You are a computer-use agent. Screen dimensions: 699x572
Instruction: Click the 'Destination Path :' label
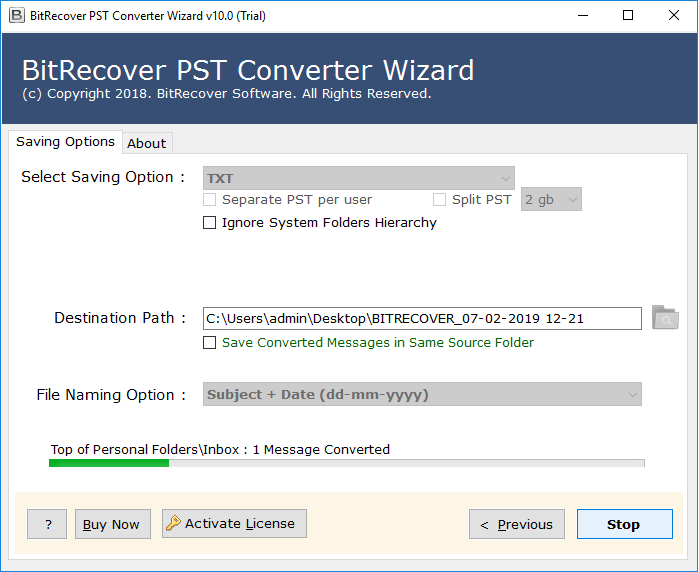[x=120, y=318]
